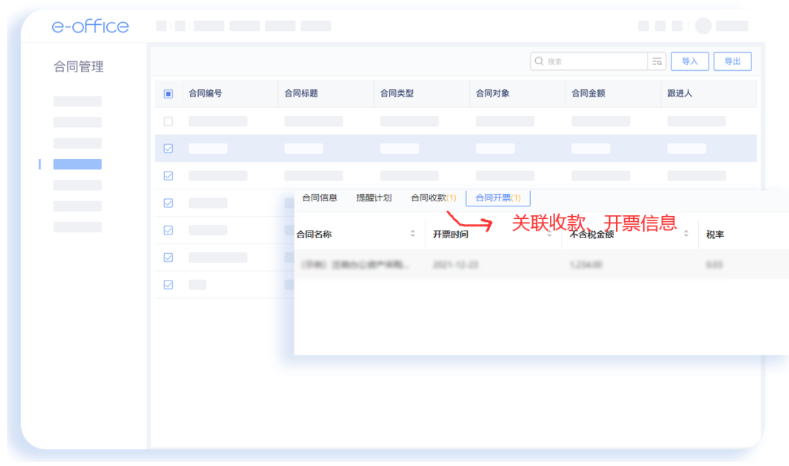The height and width of the screenshot is (466, 789).
Task: Click the 导入 button
Action: (690, 61)
